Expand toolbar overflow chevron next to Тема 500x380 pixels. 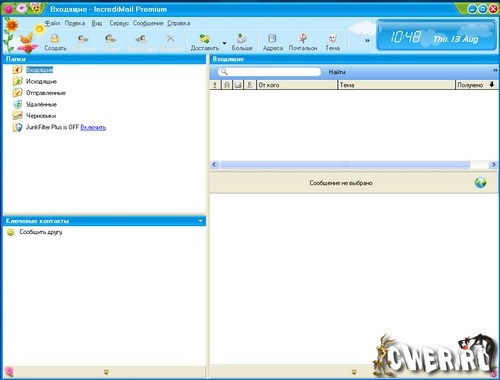tap(367, 40)
